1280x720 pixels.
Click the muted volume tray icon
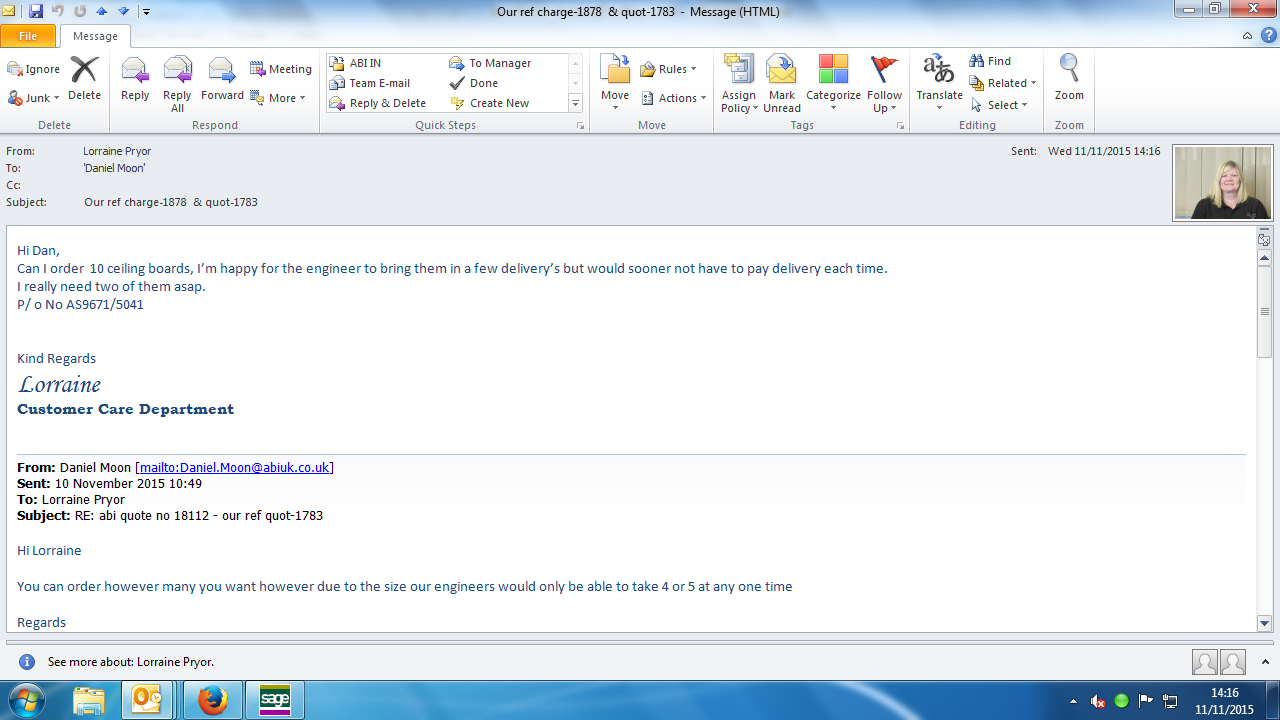1098,701
